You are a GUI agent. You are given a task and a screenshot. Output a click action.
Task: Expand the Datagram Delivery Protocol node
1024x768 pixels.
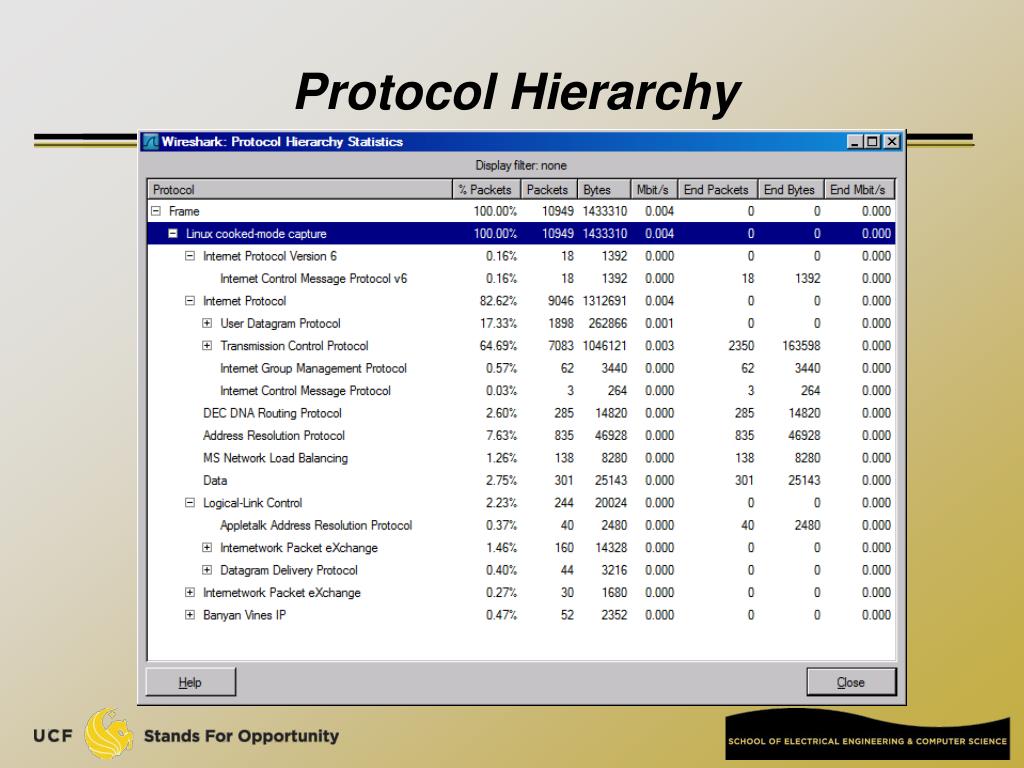click(207, 570)
